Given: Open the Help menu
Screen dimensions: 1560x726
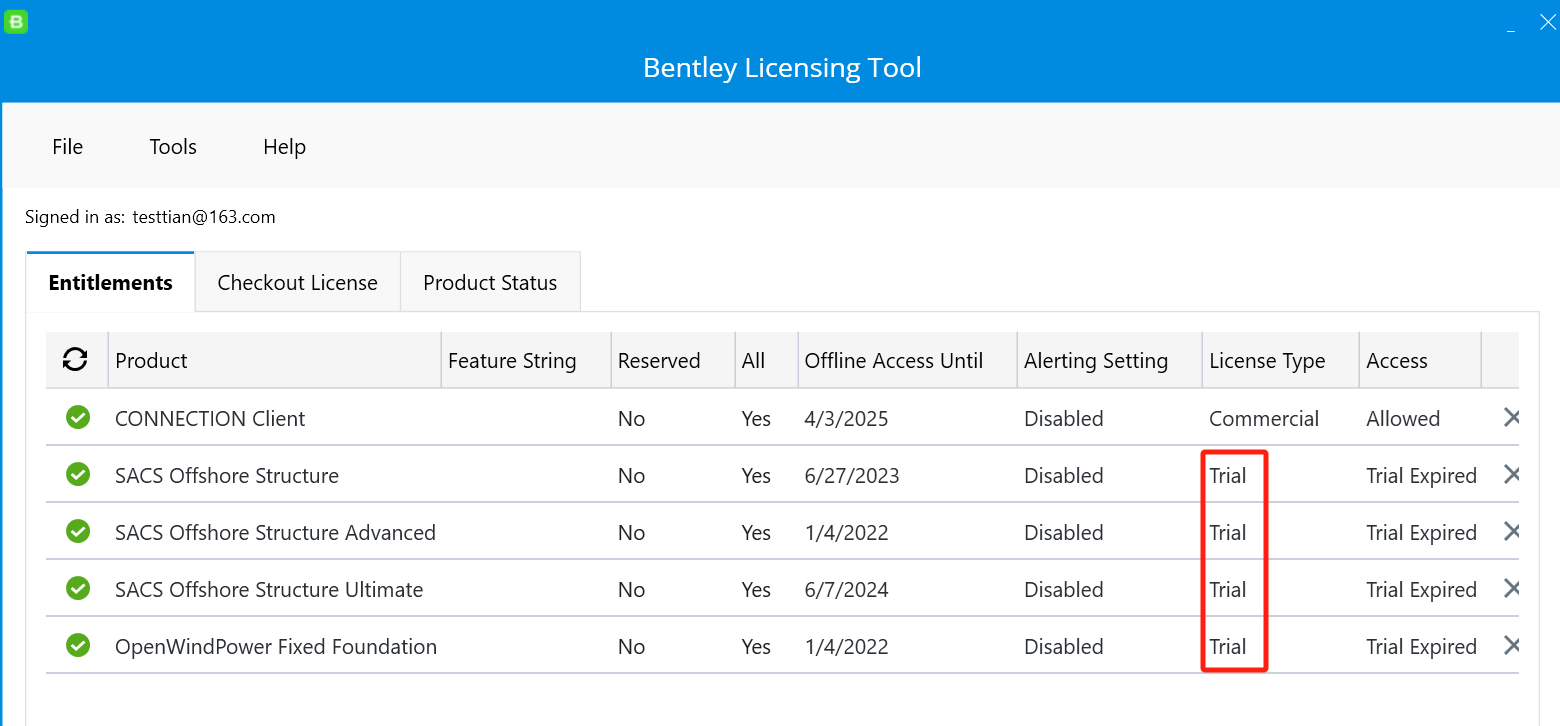Looking at the screenshot, I should coord(284,146).
